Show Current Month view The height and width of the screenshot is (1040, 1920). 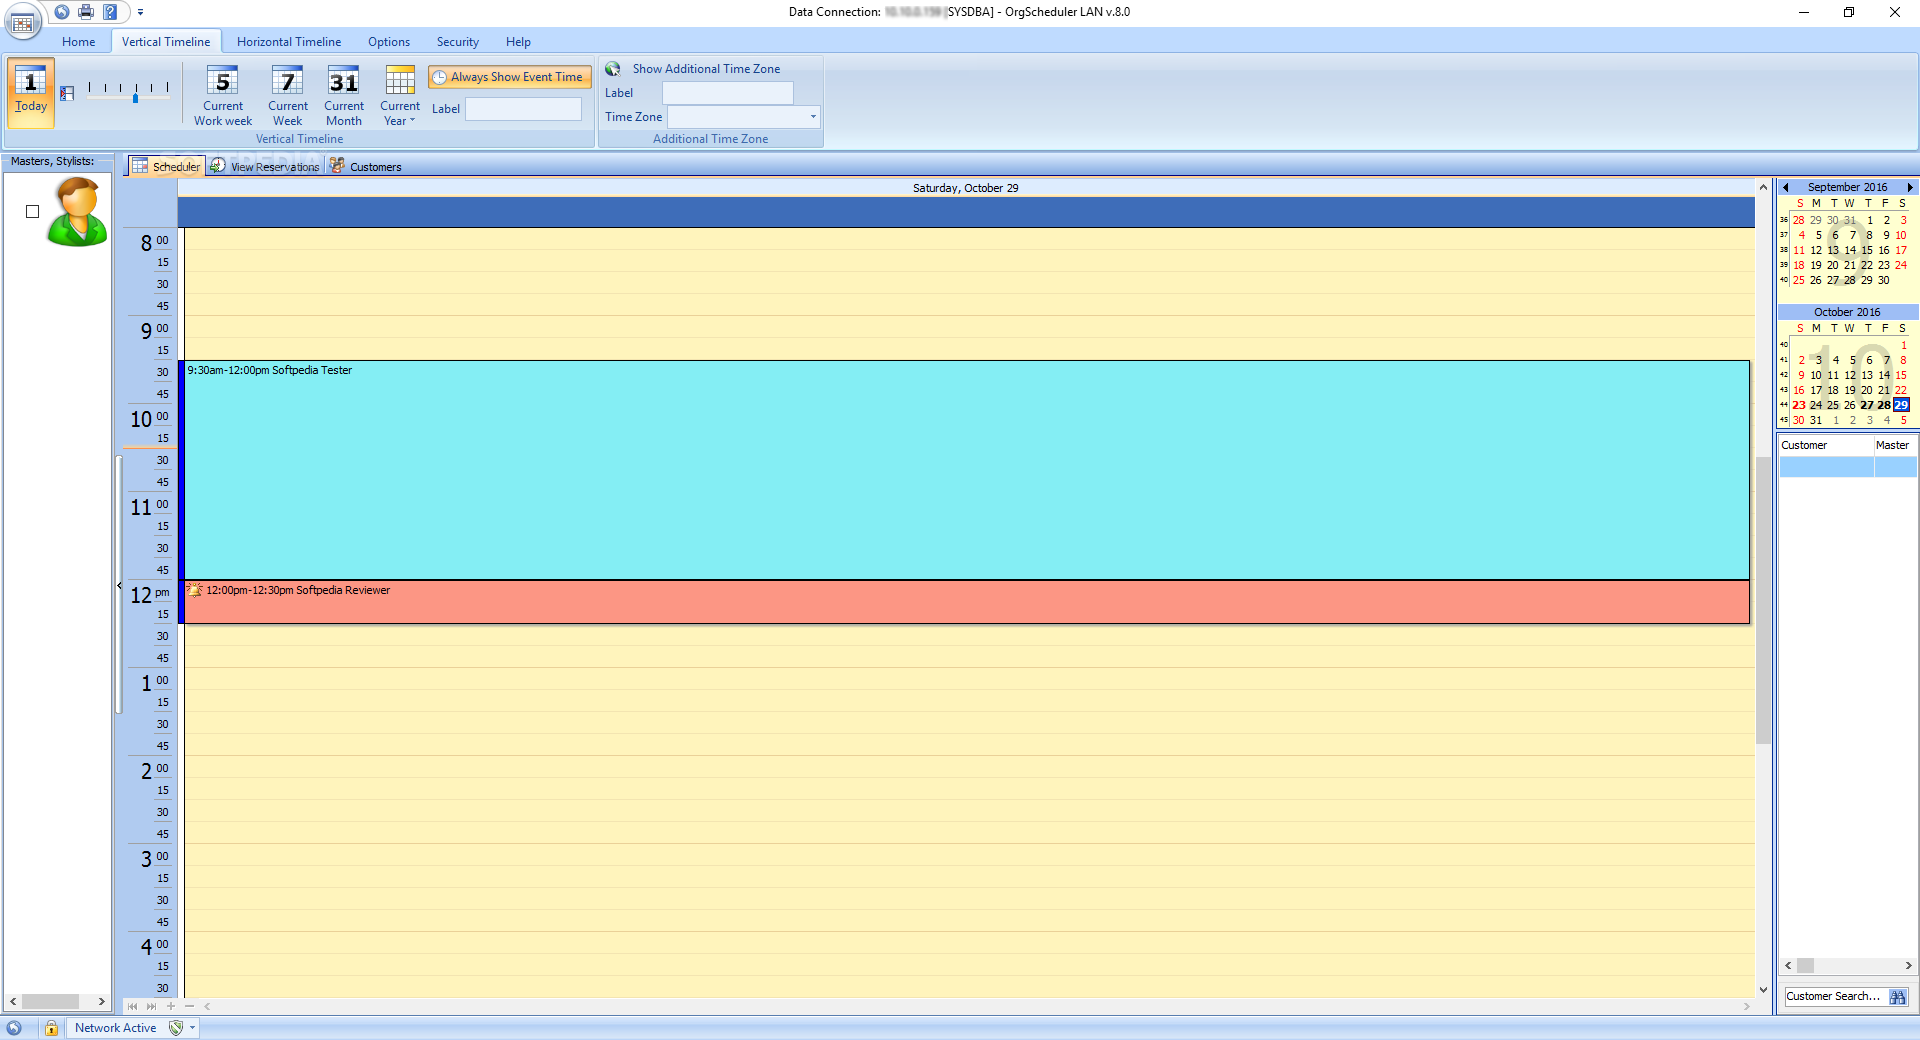344,96
